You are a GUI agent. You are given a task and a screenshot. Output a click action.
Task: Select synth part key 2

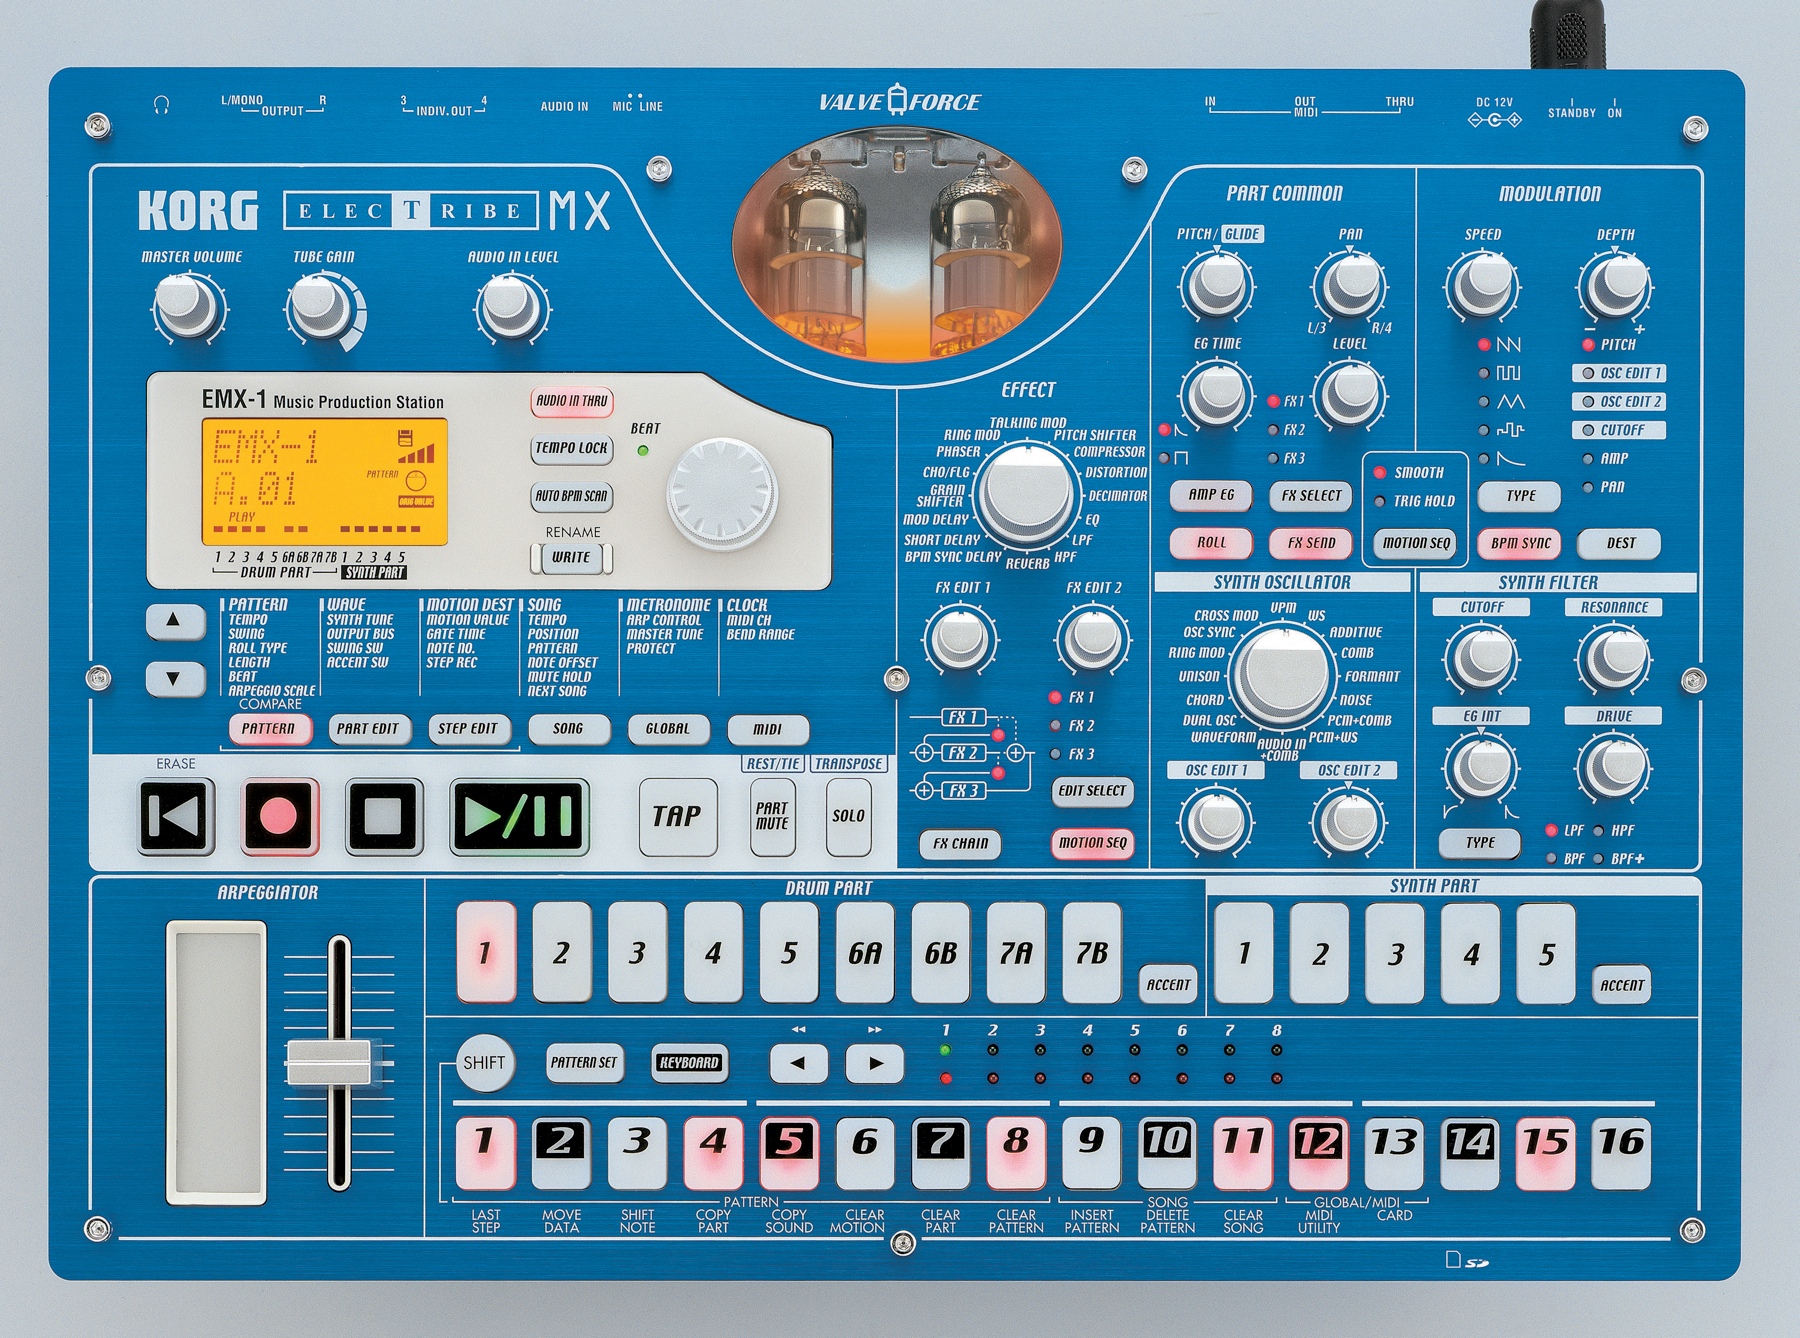[1320, 952]
